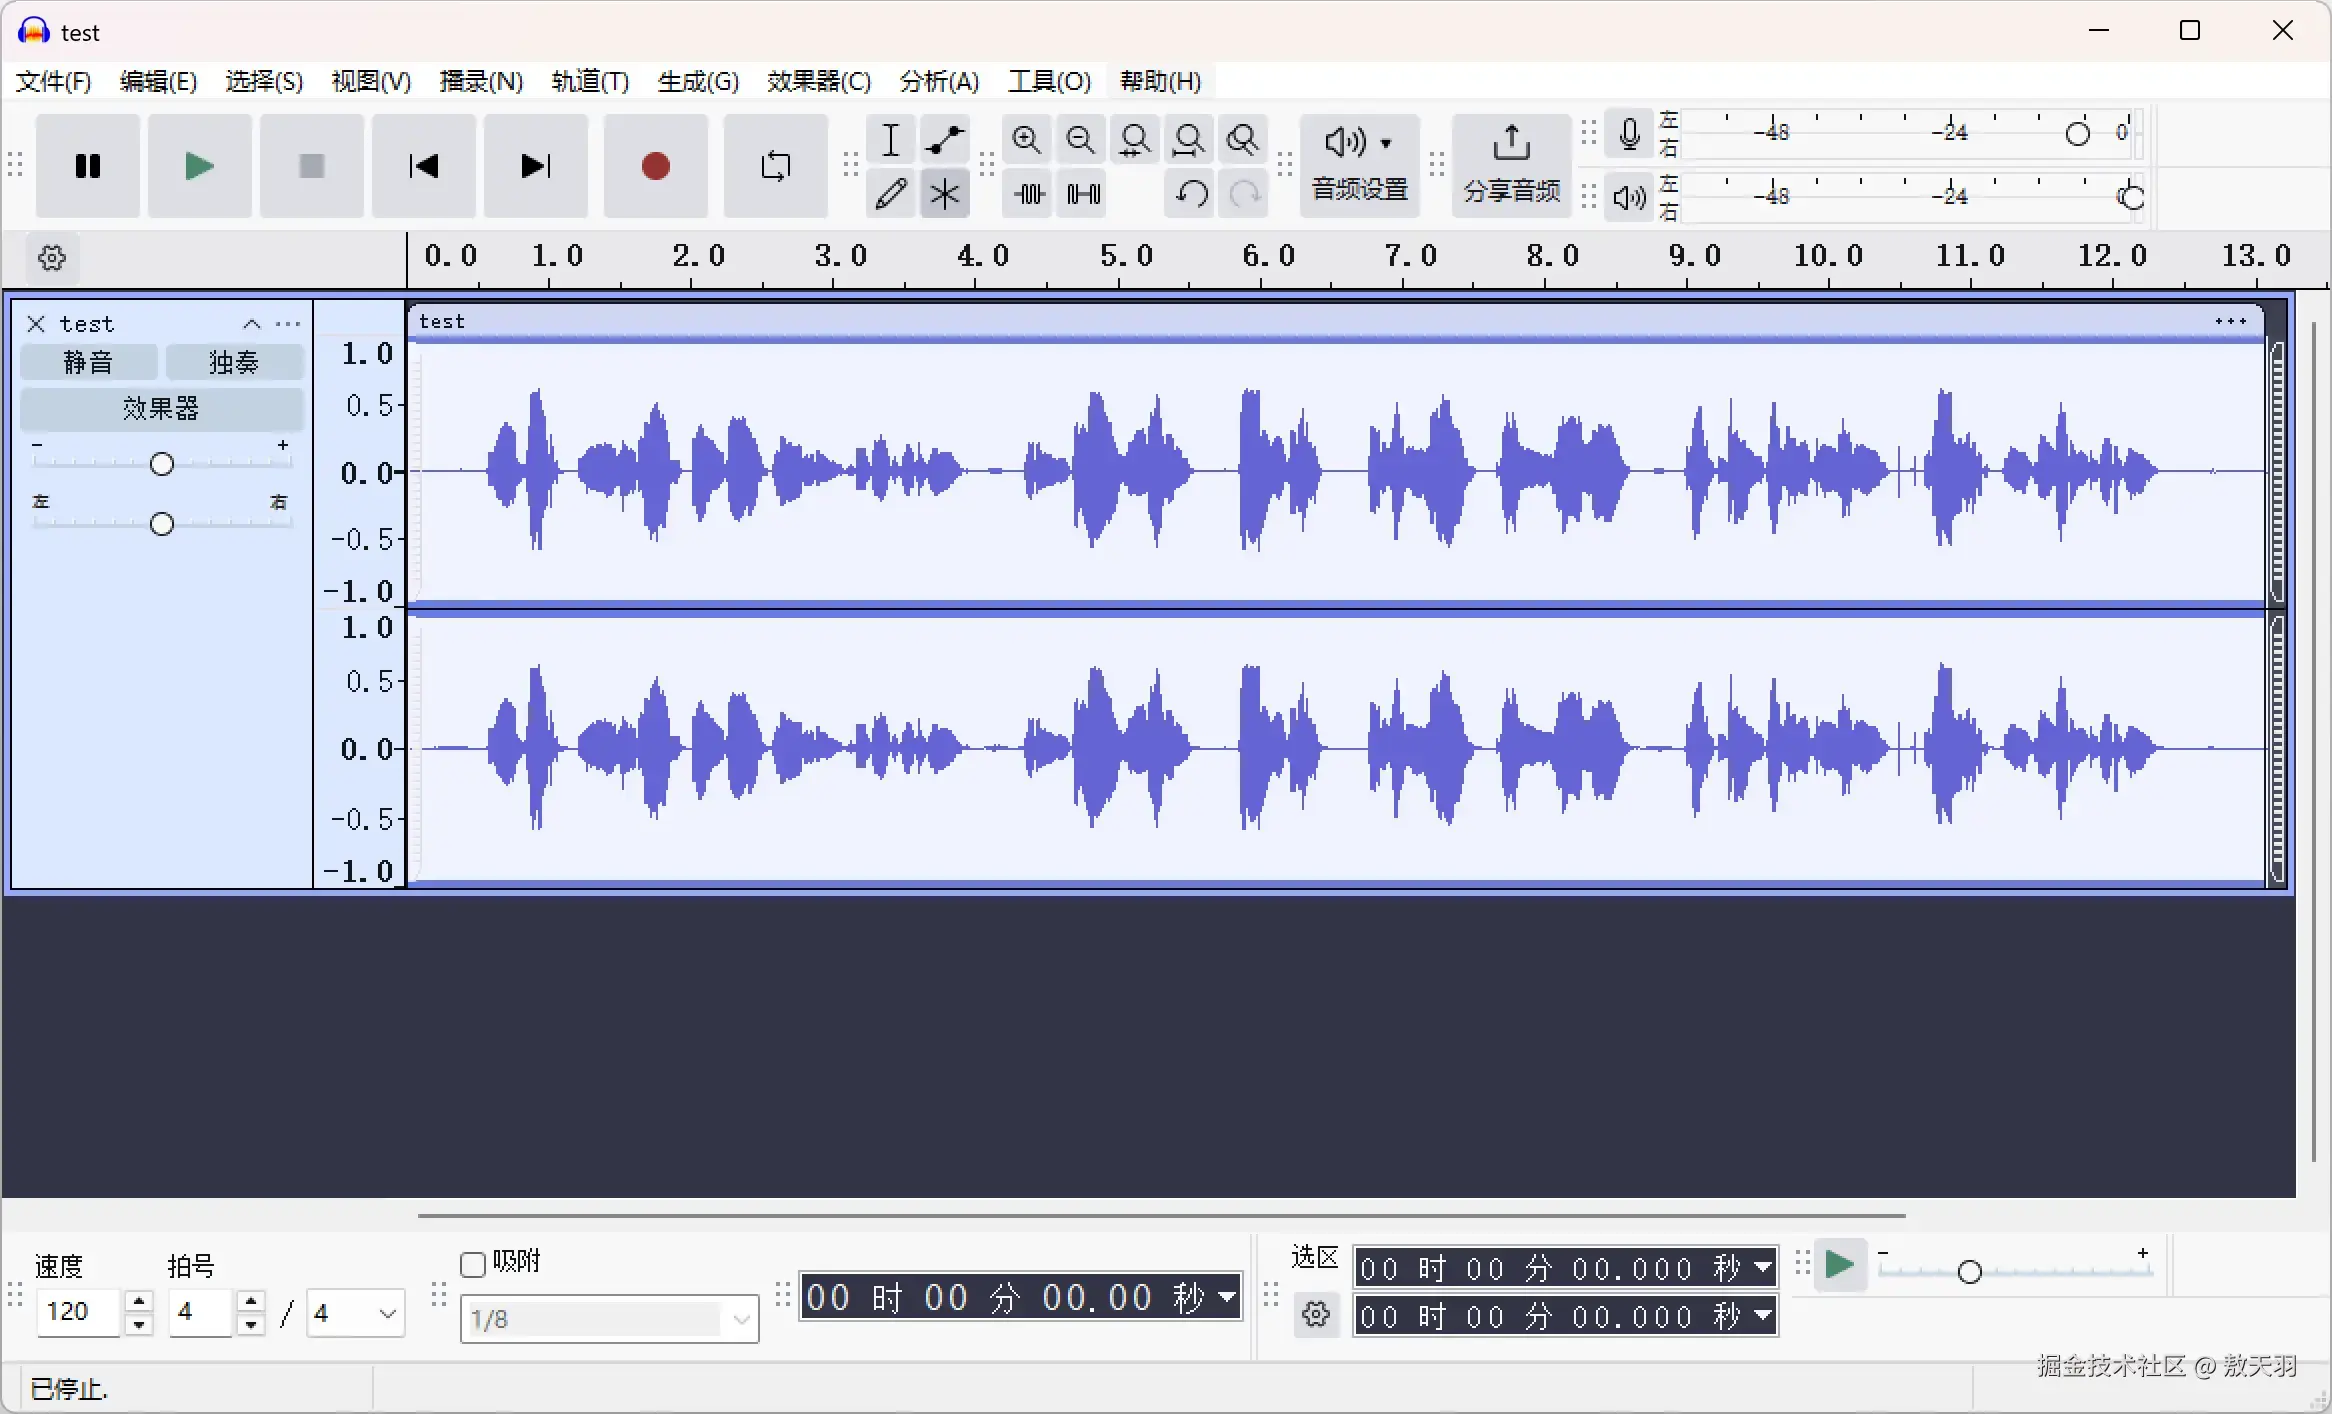Collapse the test track using chevron
Image resolution: width=2332 pixels, height=1414 pixels.
pos(252,324)
